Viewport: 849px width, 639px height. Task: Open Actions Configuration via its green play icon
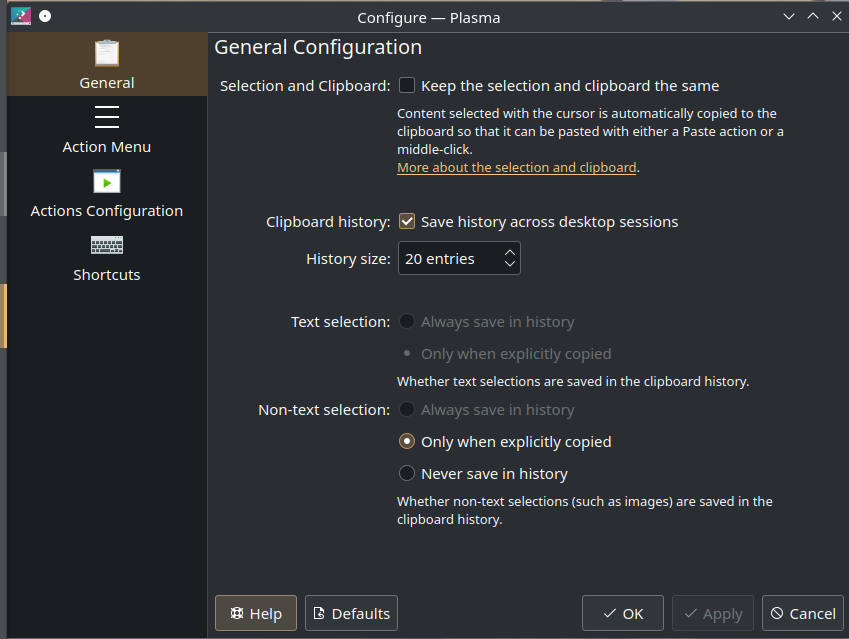pyautogui.click(x=106, y=180)
